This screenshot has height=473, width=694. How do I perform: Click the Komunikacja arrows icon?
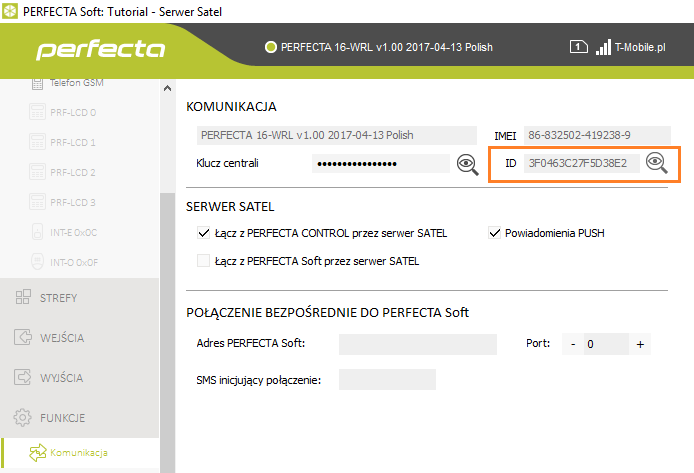38,452
